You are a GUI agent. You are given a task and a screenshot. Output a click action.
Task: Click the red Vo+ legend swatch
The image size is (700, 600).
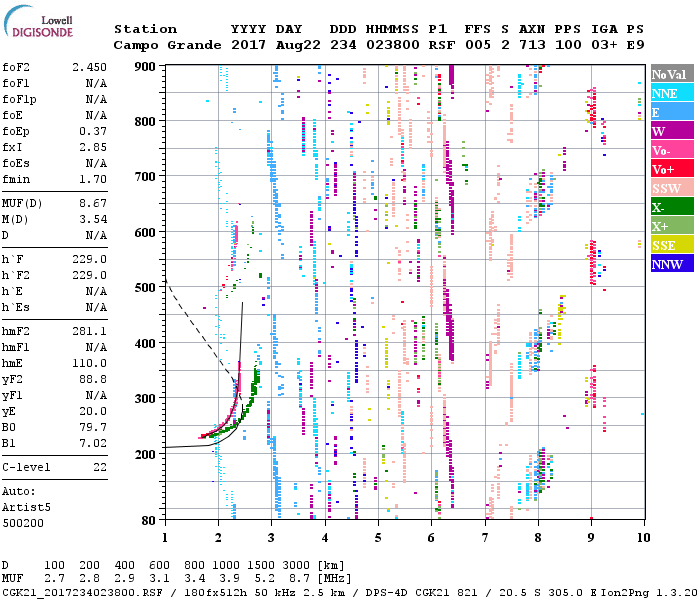pos(668,169)
